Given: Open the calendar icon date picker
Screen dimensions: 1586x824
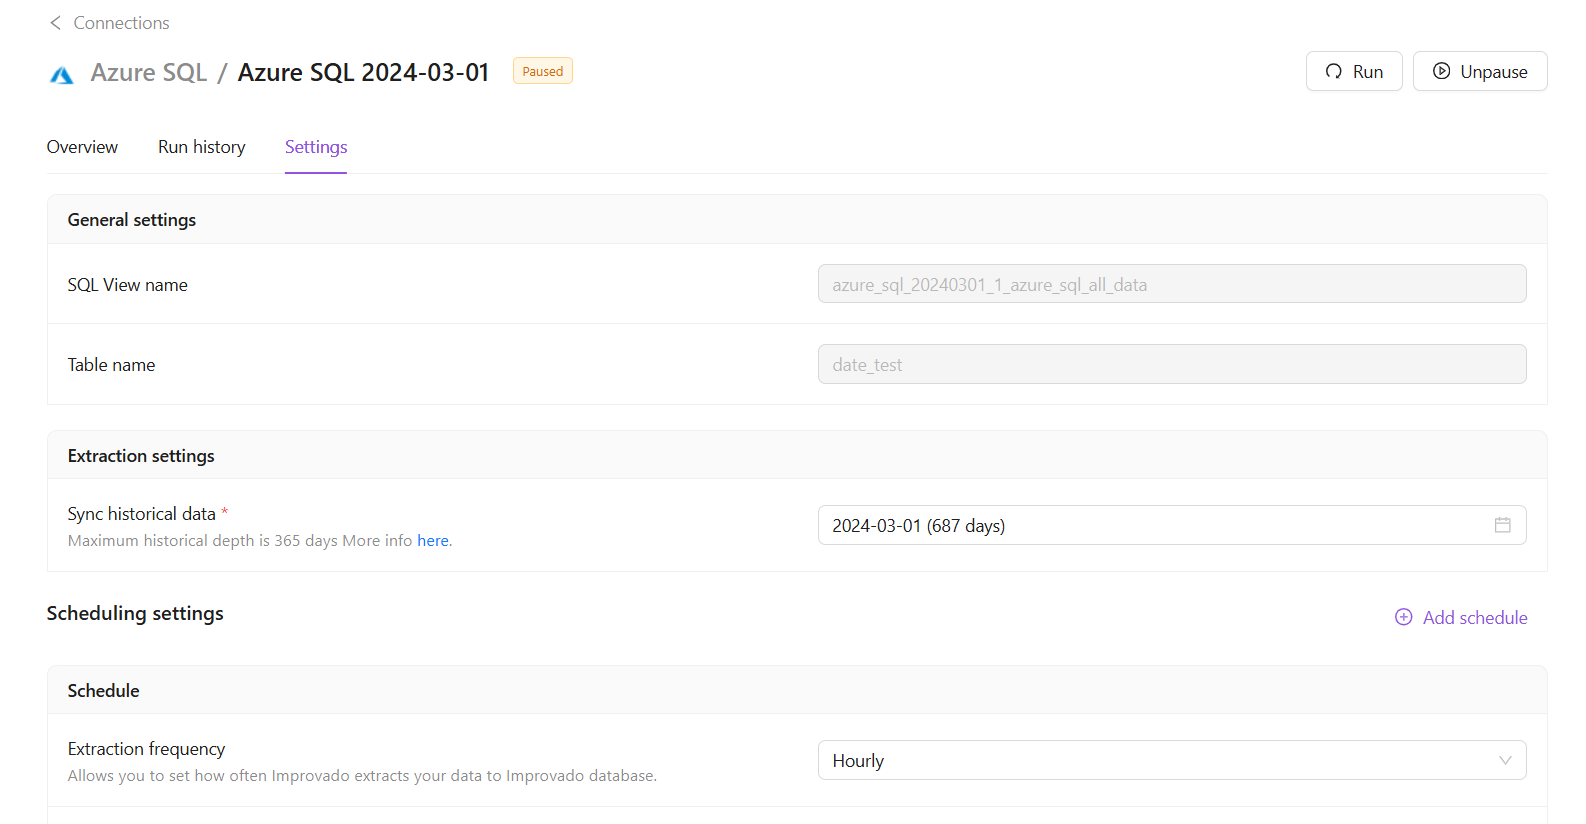Looking at the screenshot, I should coord(1502,525).
